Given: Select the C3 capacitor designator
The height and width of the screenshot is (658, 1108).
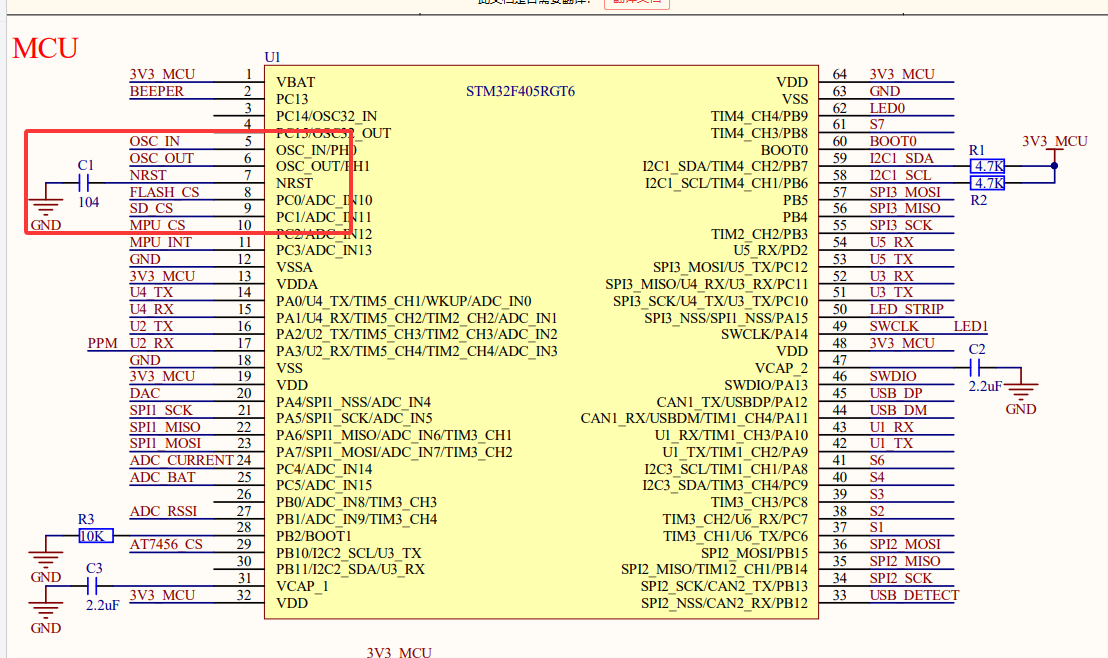Looking at the screenshot, I should (94, 569).
